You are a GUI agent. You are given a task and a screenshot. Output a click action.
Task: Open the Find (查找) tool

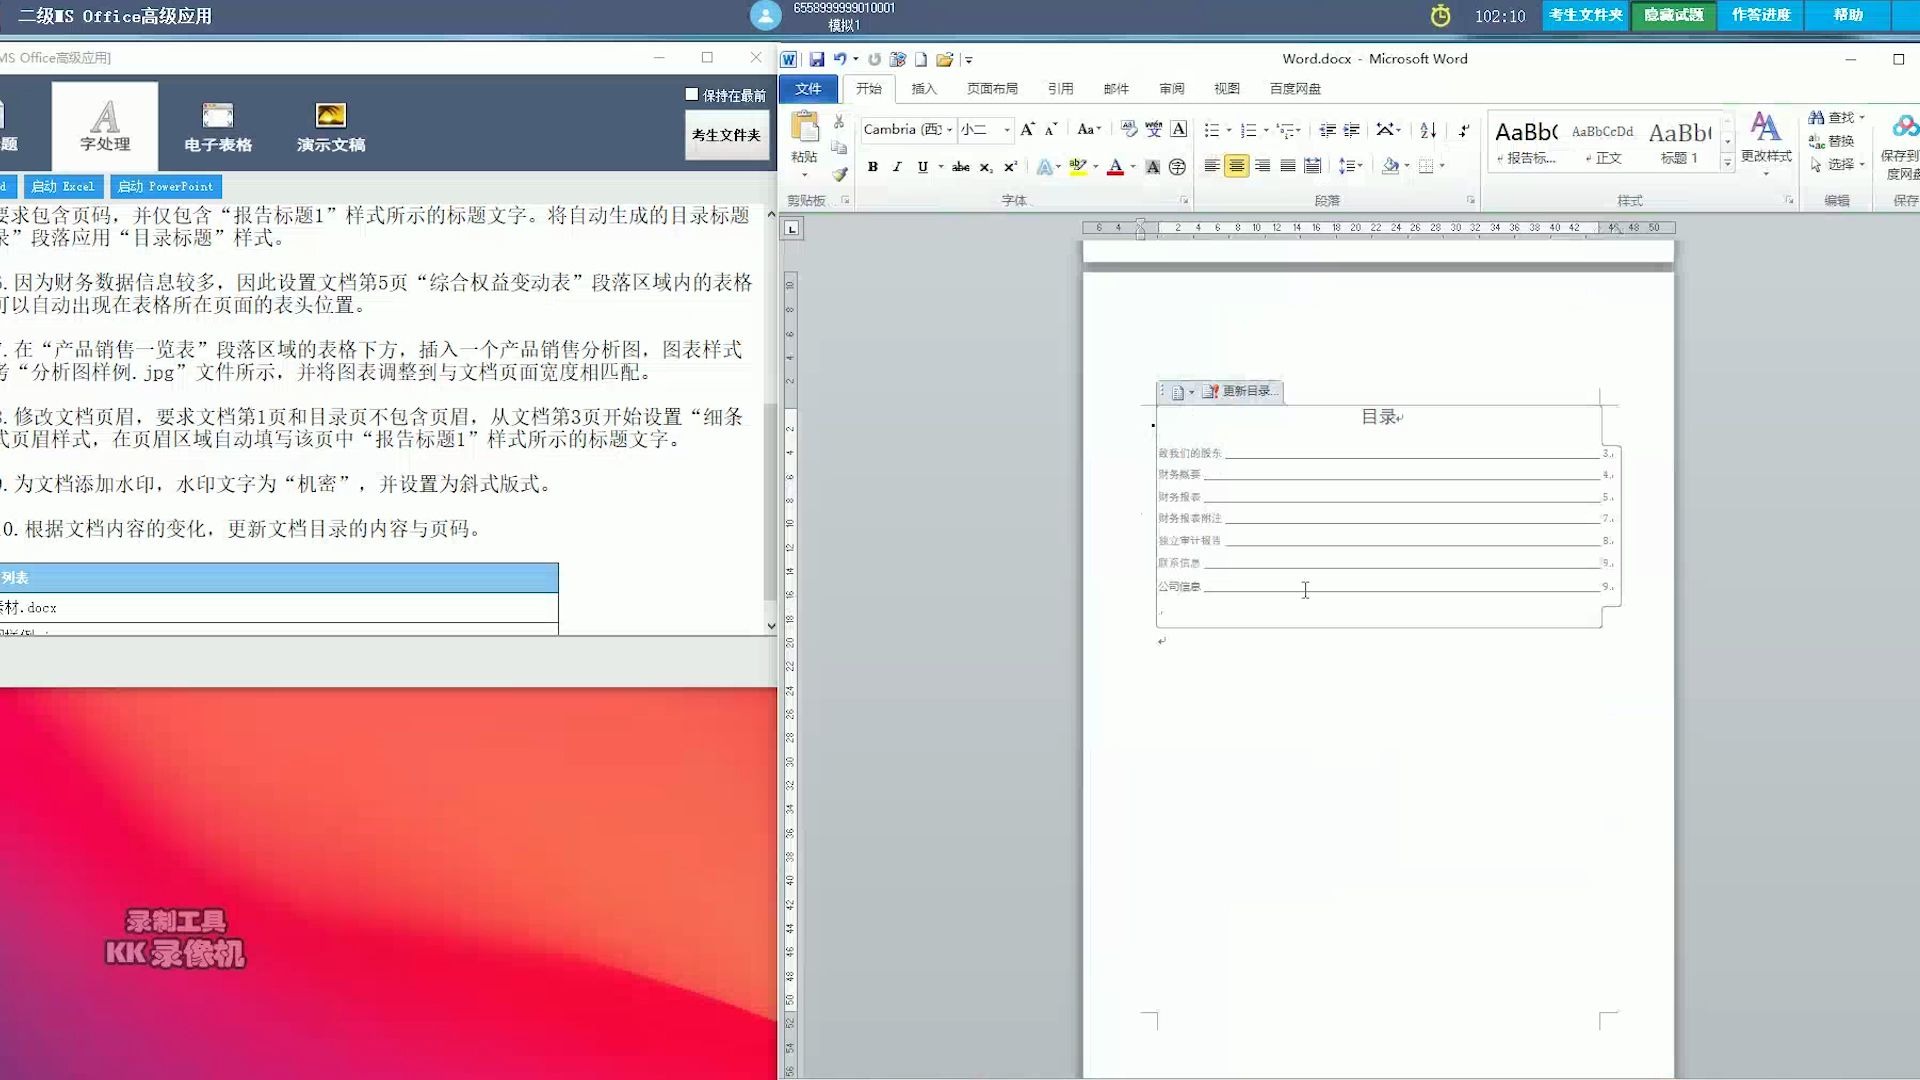click(1833, 117)
